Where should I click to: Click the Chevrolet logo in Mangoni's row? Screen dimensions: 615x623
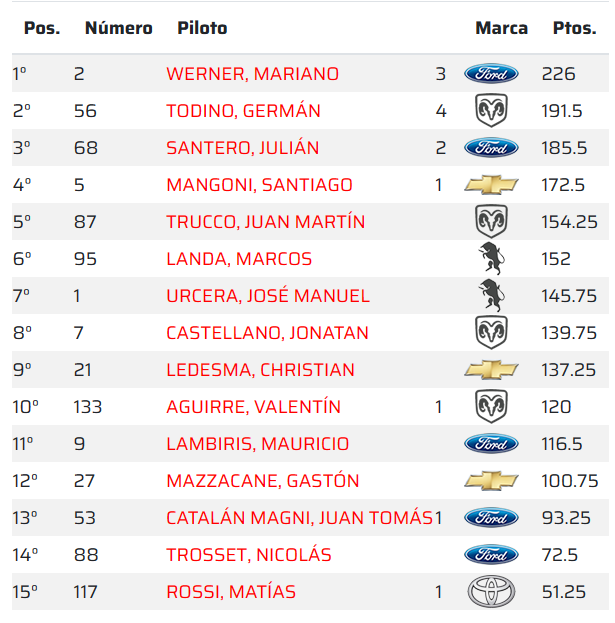tap(491, 185)
